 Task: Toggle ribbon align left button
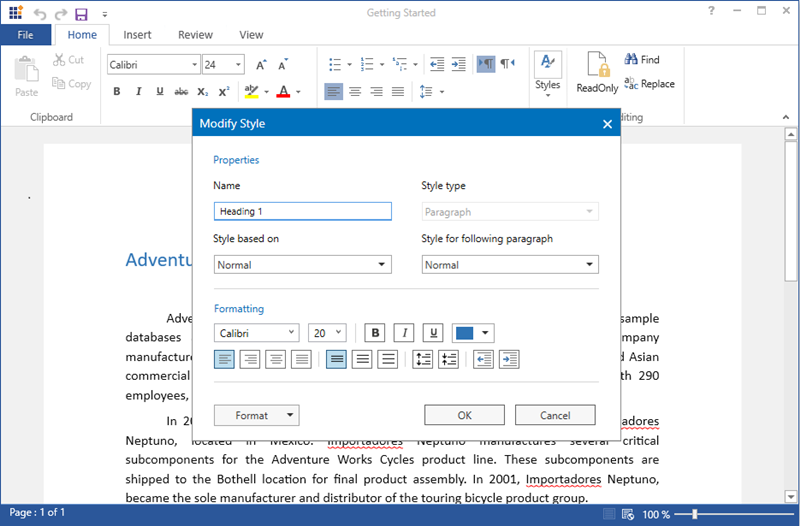pyautogui.click(x=334, y=92)
